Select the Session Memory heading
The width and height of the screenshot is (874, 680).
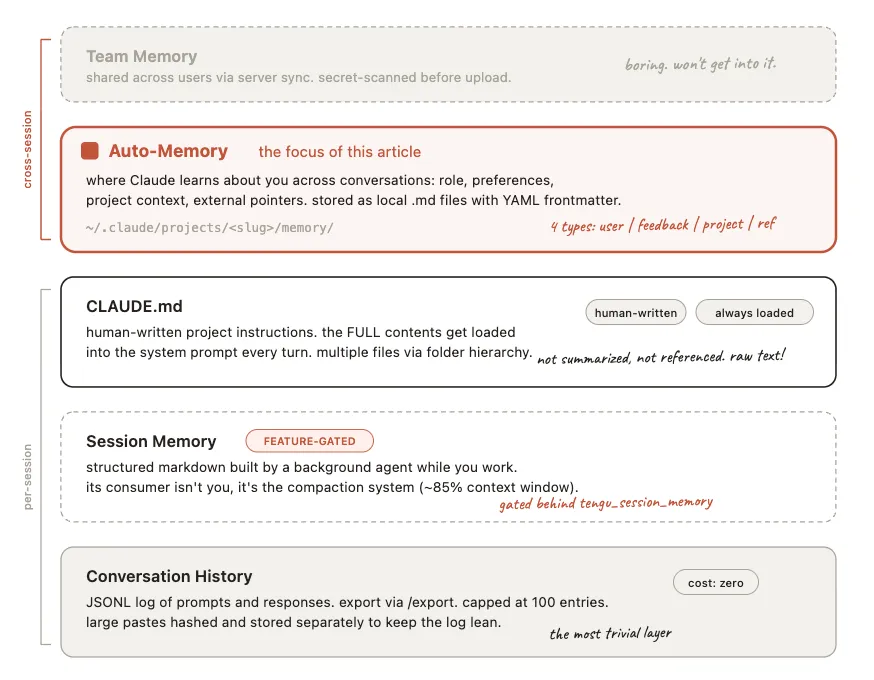pyautogui.click(x=151, y=441)
